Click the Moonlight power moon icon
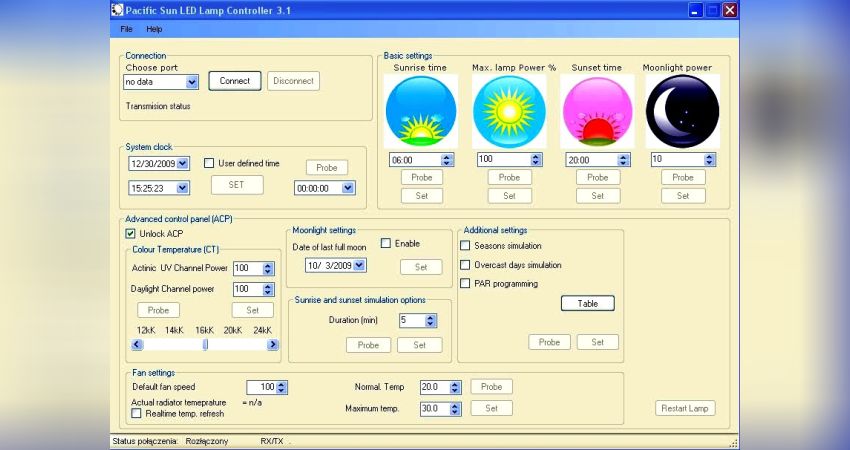The image size is (850, 450). [682, 111]
